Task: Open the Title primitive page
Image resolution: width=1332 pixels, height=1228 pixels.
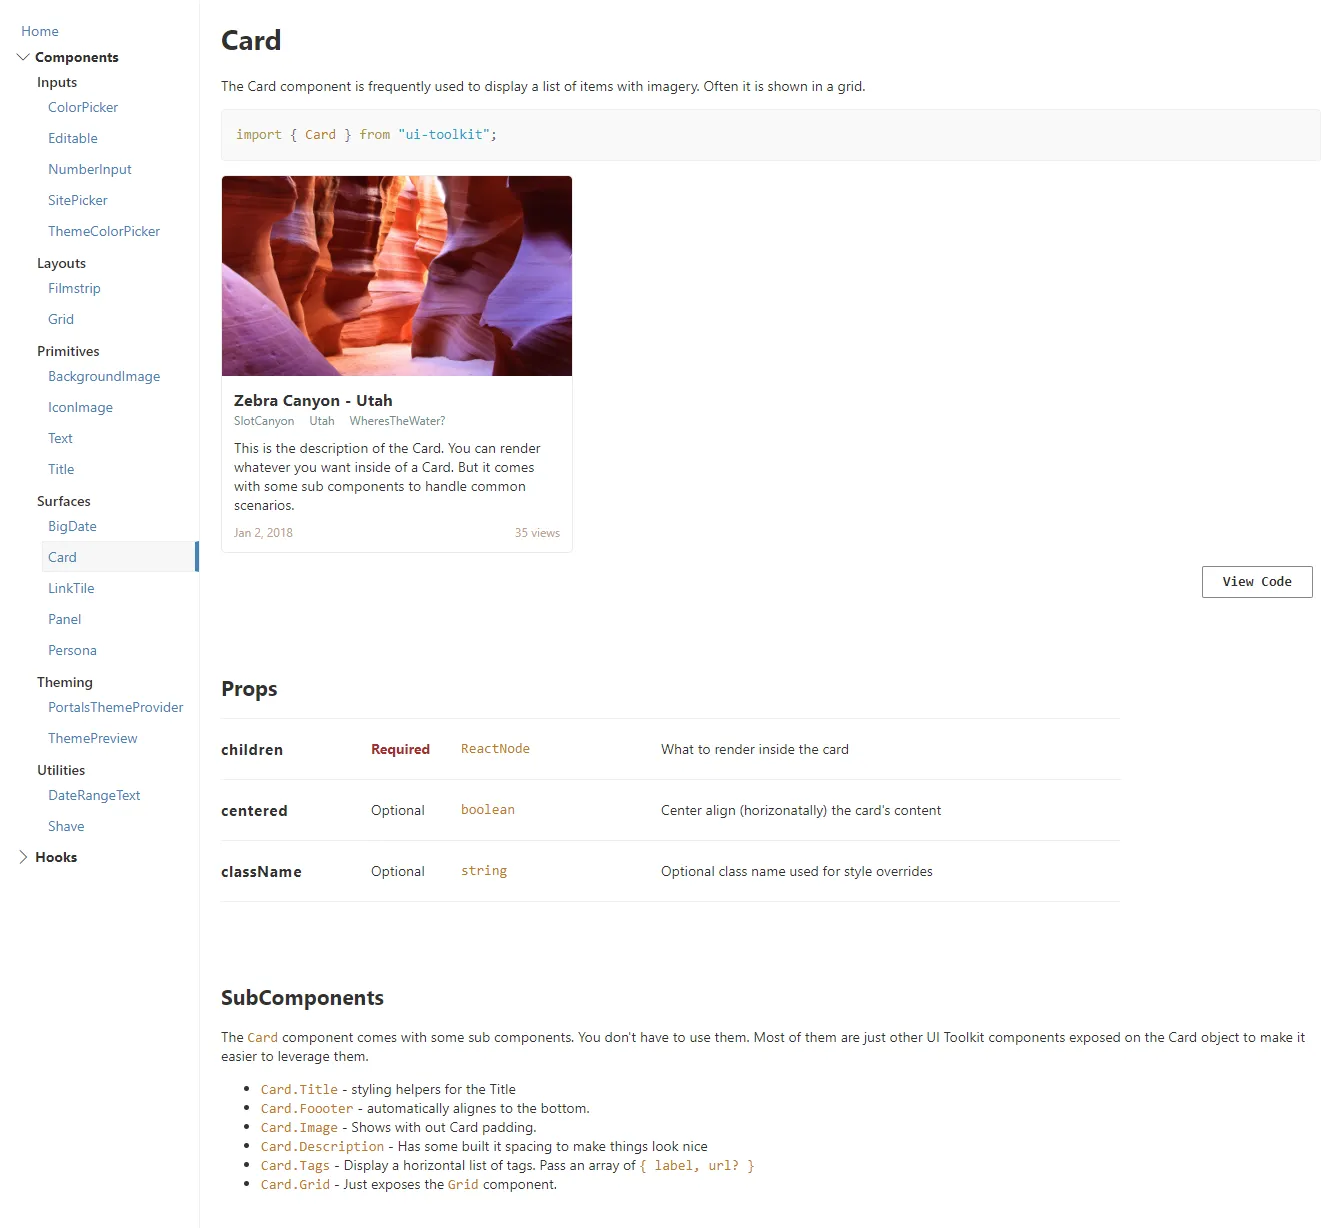Action: [x=61, y=469]
